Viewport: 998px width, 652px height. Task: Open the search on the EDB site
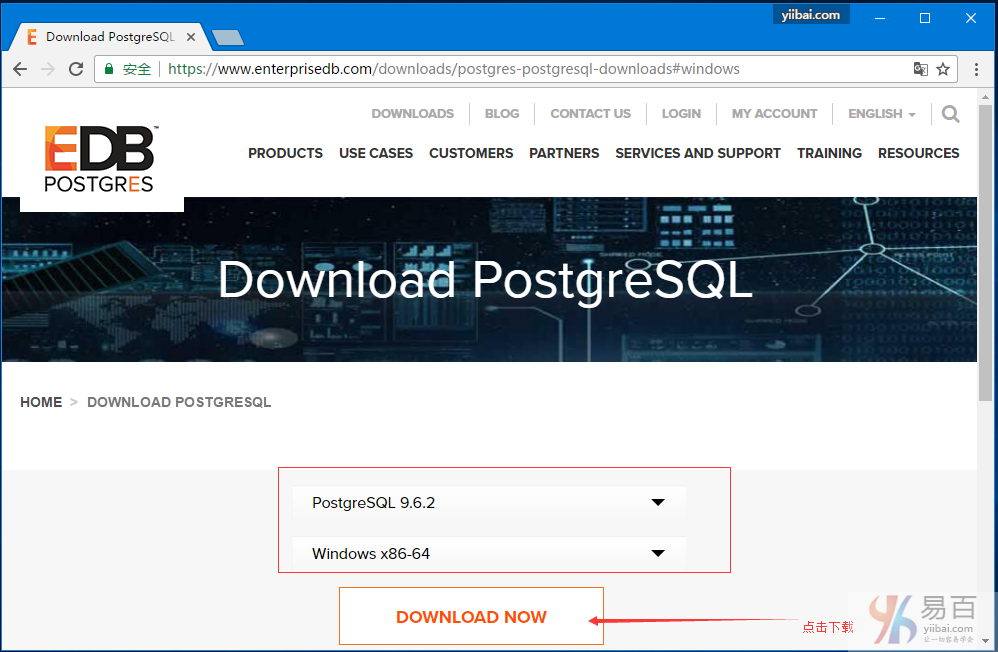(x=949, y=114)
